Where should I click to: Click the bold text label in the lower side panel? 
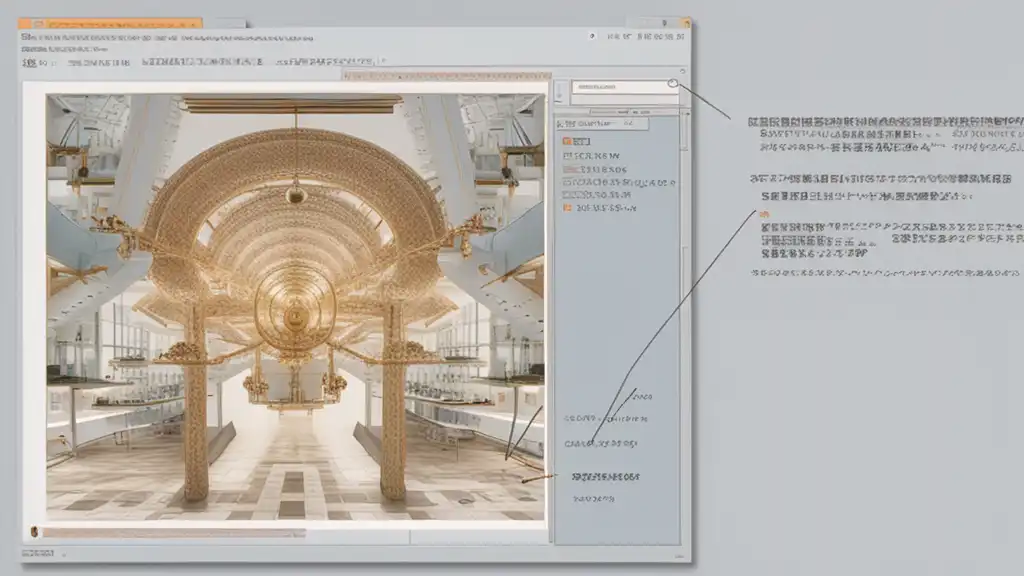605,477
